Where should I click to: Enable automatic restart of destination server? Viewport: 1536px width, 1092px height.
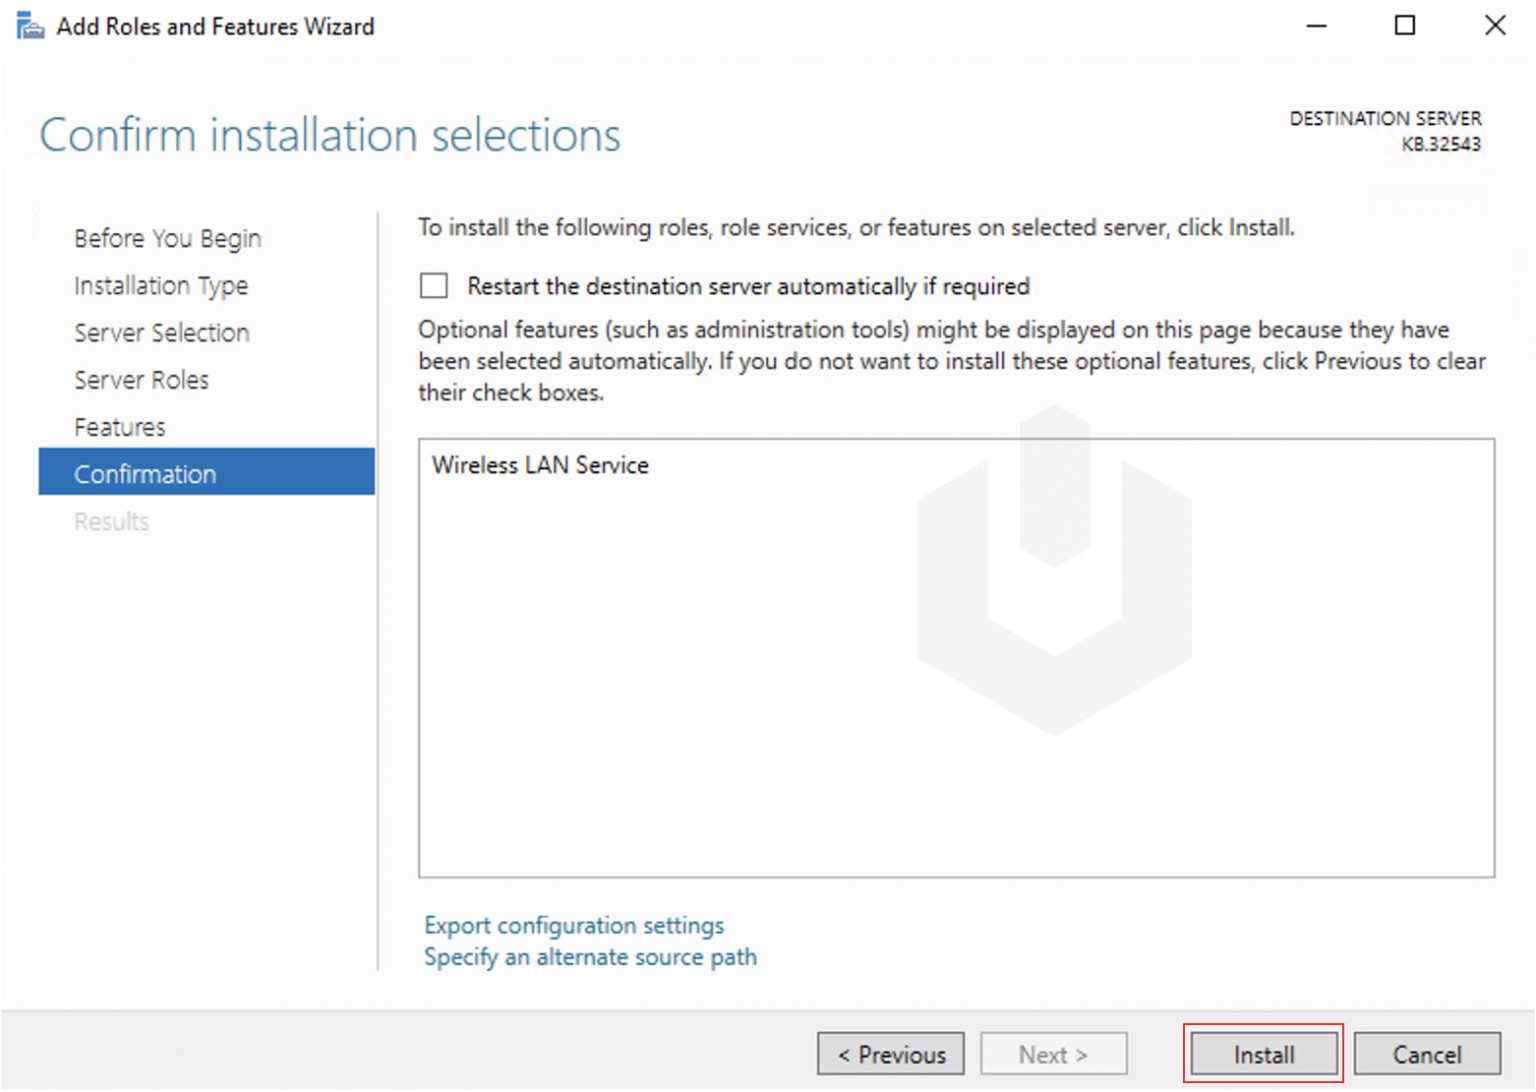pos(432,285)
